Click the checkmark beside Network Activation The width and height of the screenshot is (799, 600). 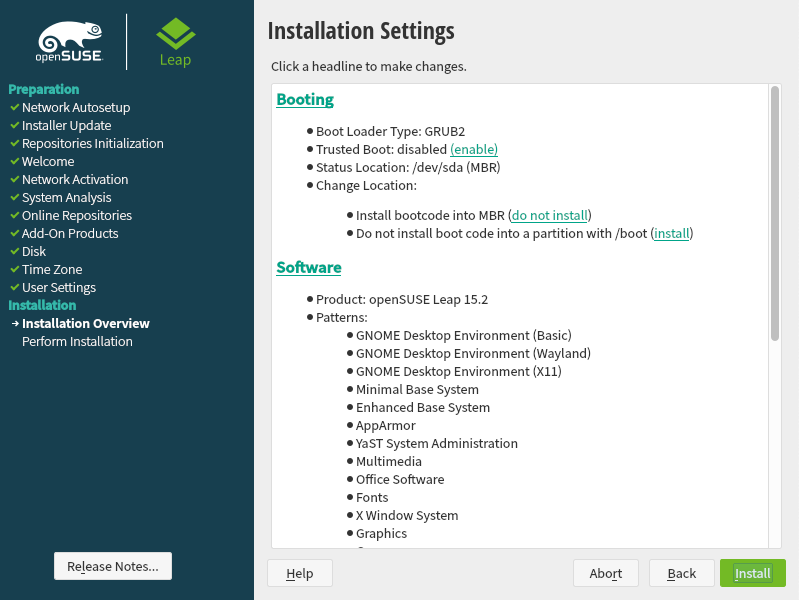click(15, 179)
